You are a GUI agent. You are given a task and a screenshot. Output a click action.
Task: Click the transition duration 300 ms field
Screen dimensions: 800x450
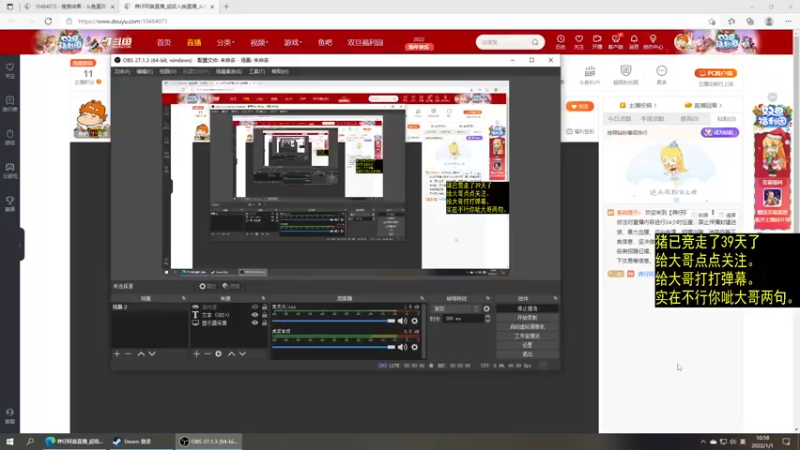[462, 318]
